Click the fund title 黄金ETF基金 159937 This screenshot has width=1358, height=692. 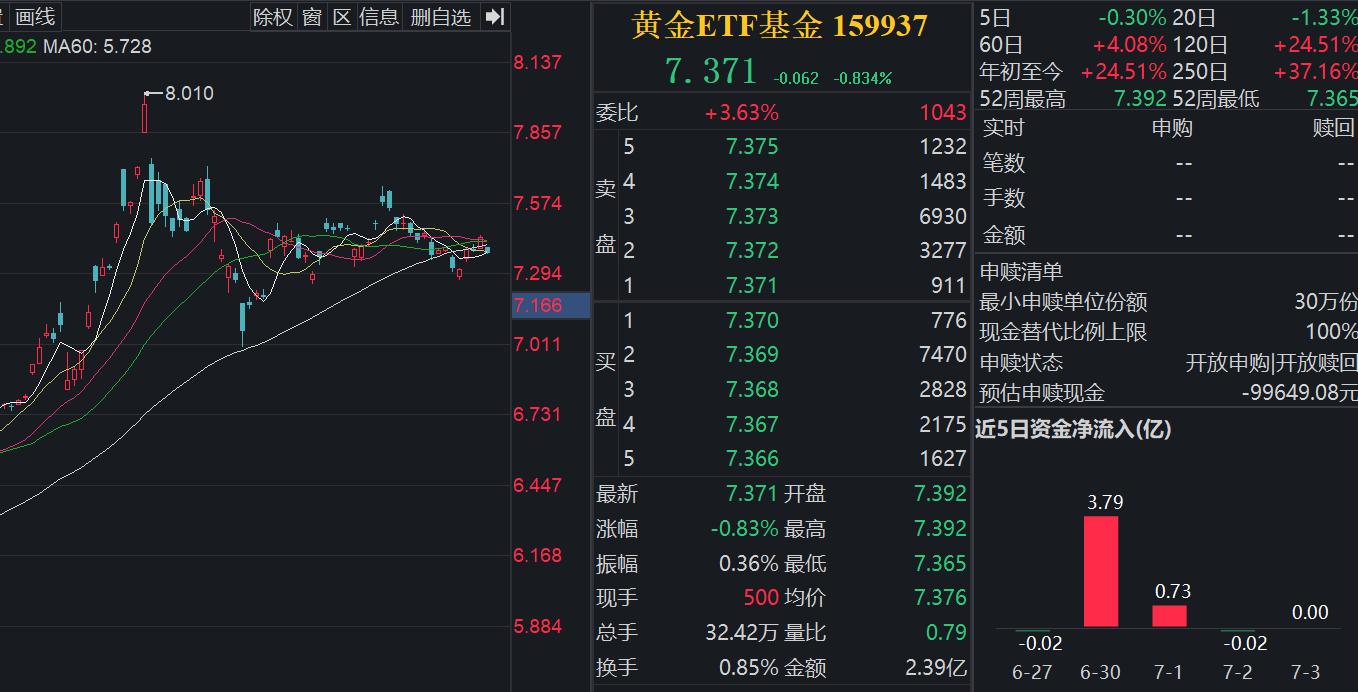tap(777, 26)
